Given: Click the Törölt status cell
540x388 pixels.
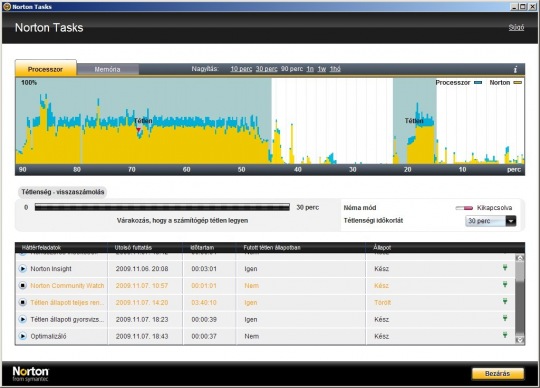Looking at the screenshot, I should click(383, 303).
